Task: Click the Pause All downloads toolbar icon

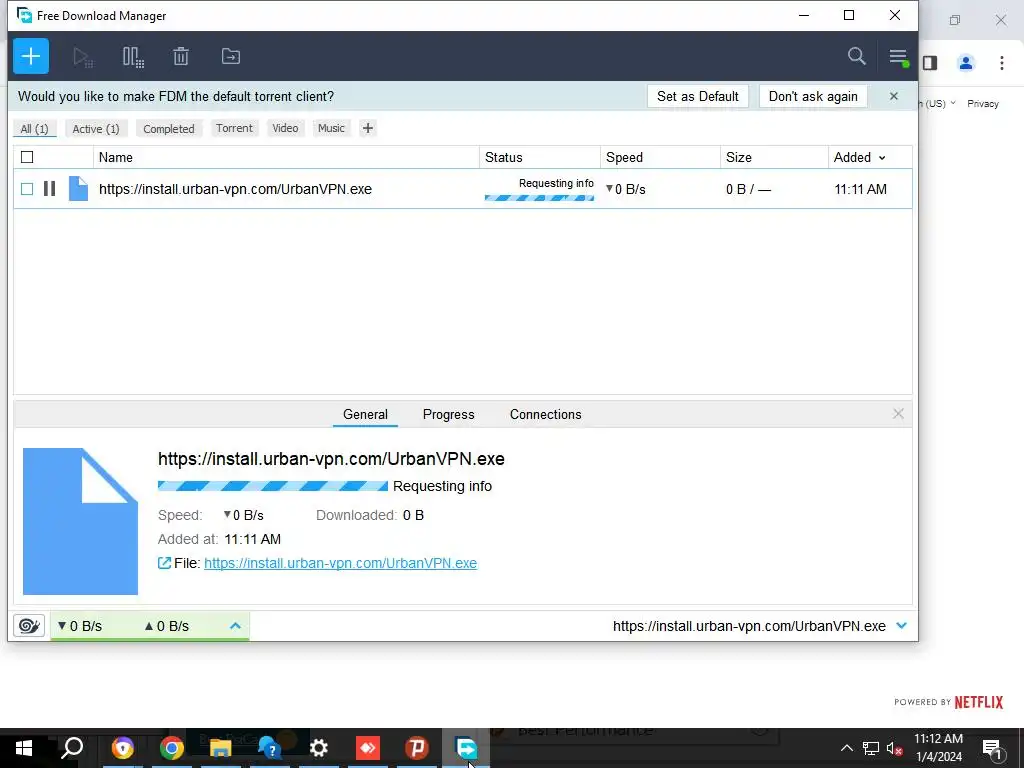Action: coord(133,57)
